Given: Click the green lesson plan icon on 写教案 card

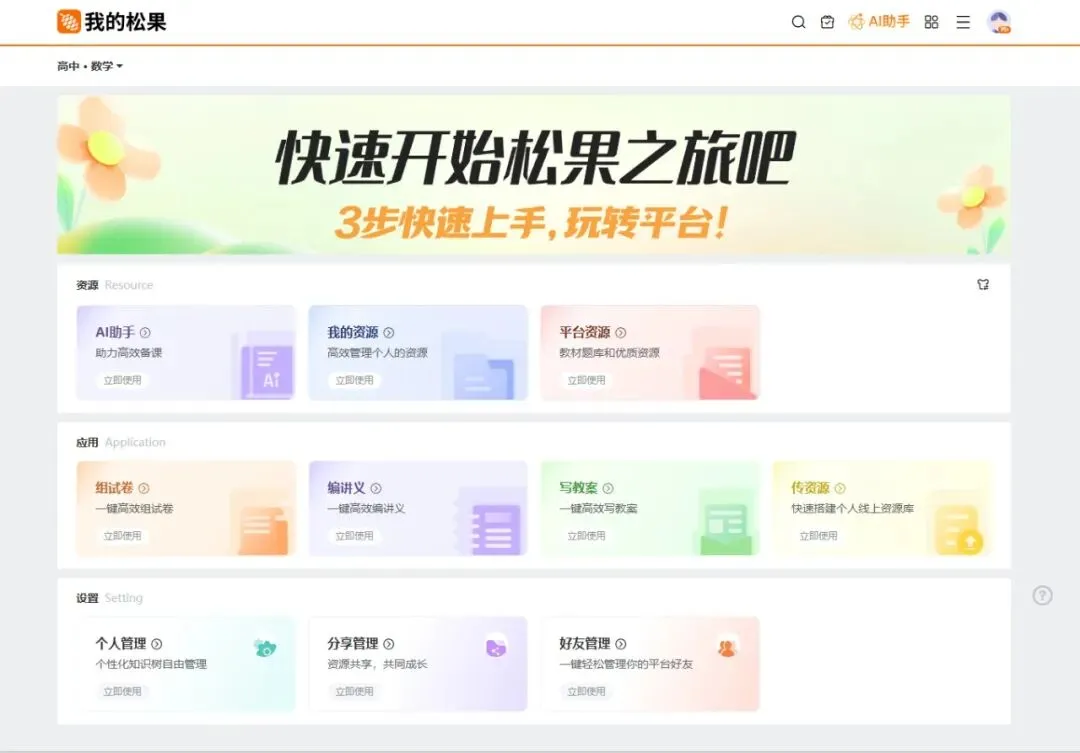Looking at the screenshot, I should [725, 529].
